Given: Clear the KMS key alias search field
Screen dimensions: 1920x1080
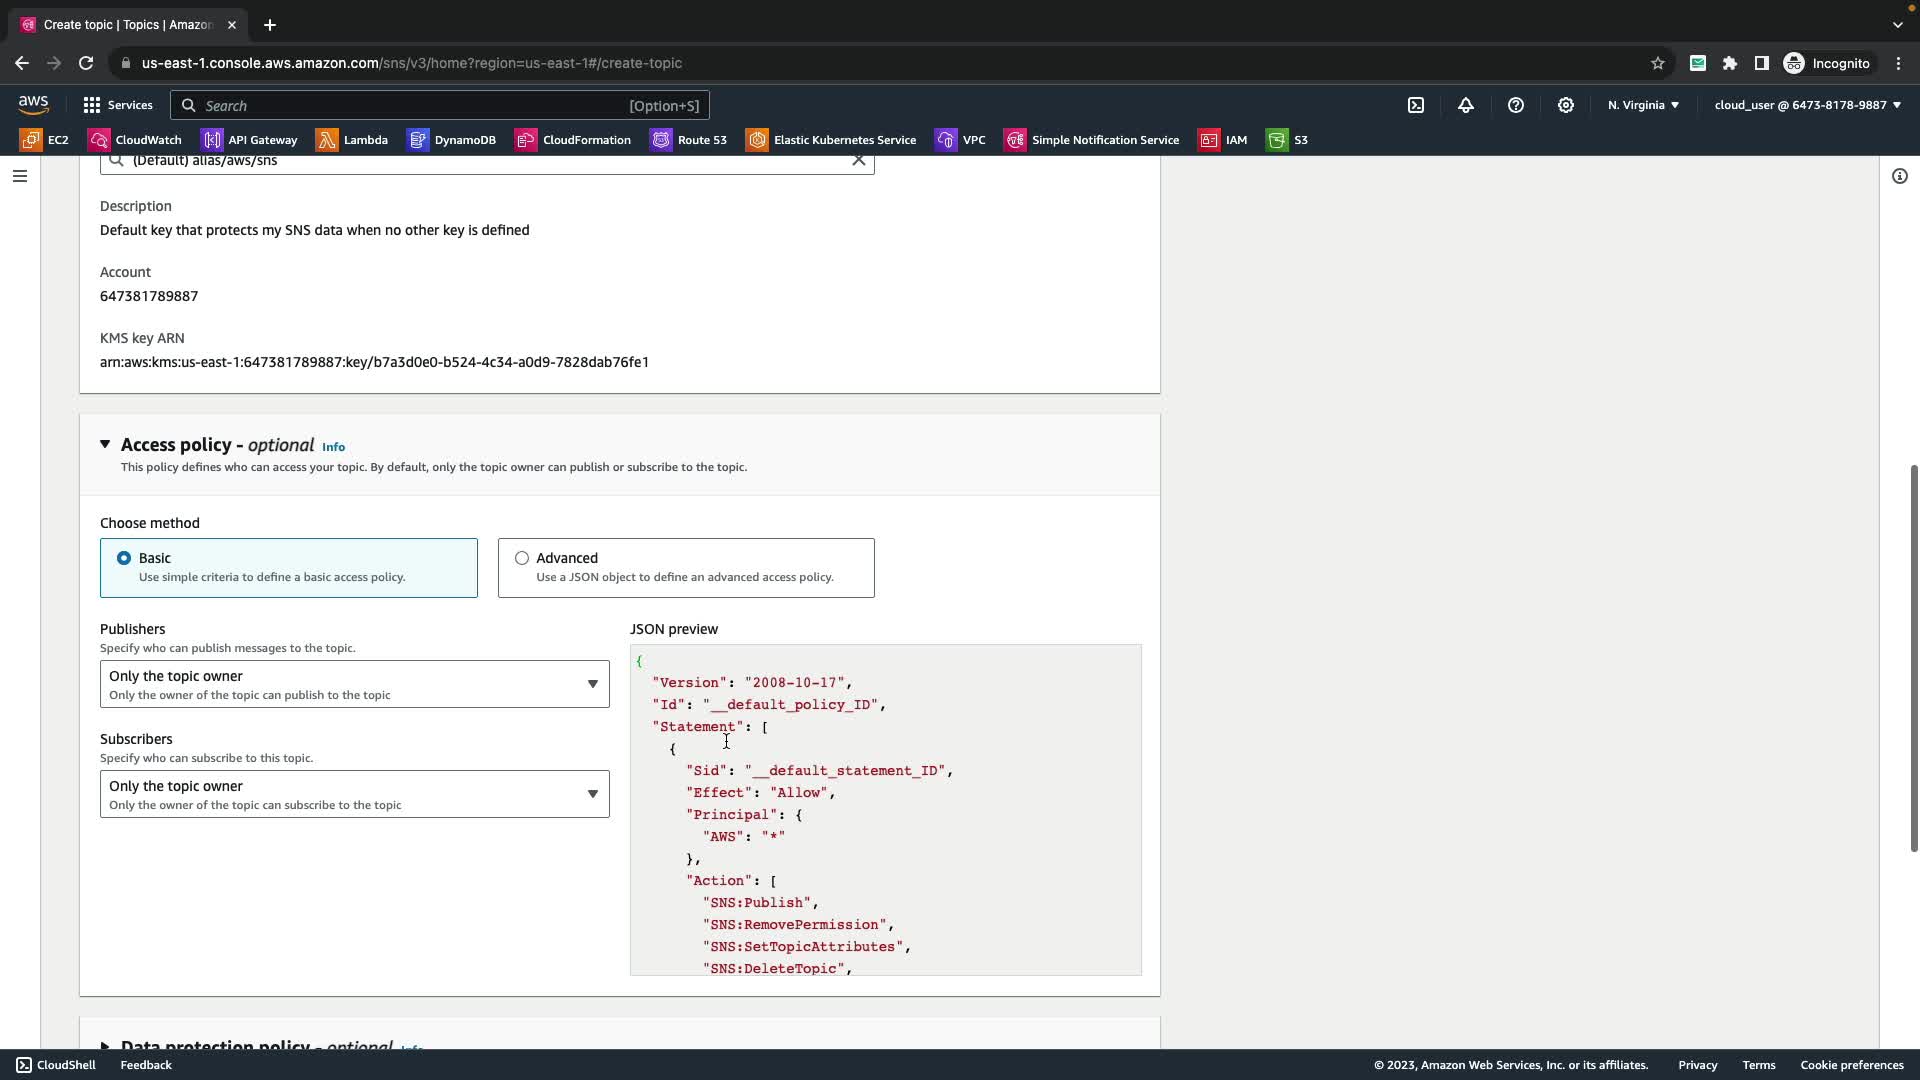Looking at the screenshot, I should click(x=858, y=160).
